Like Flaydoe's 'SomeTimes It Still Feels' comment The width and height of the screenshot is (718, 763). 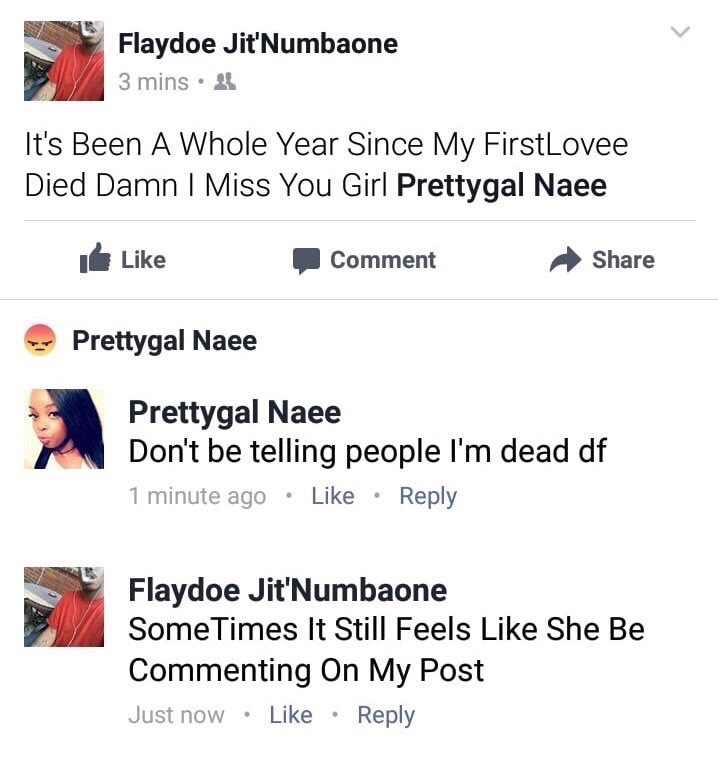click(291, 715)
